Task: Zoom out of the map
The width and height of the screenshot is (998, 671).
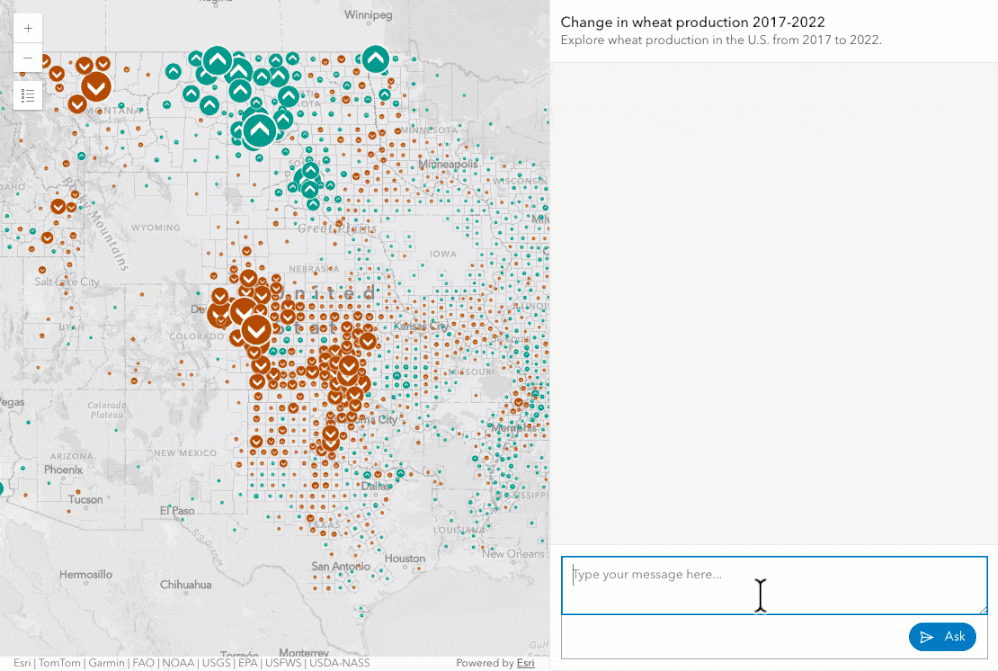Action: click(28, 58)
